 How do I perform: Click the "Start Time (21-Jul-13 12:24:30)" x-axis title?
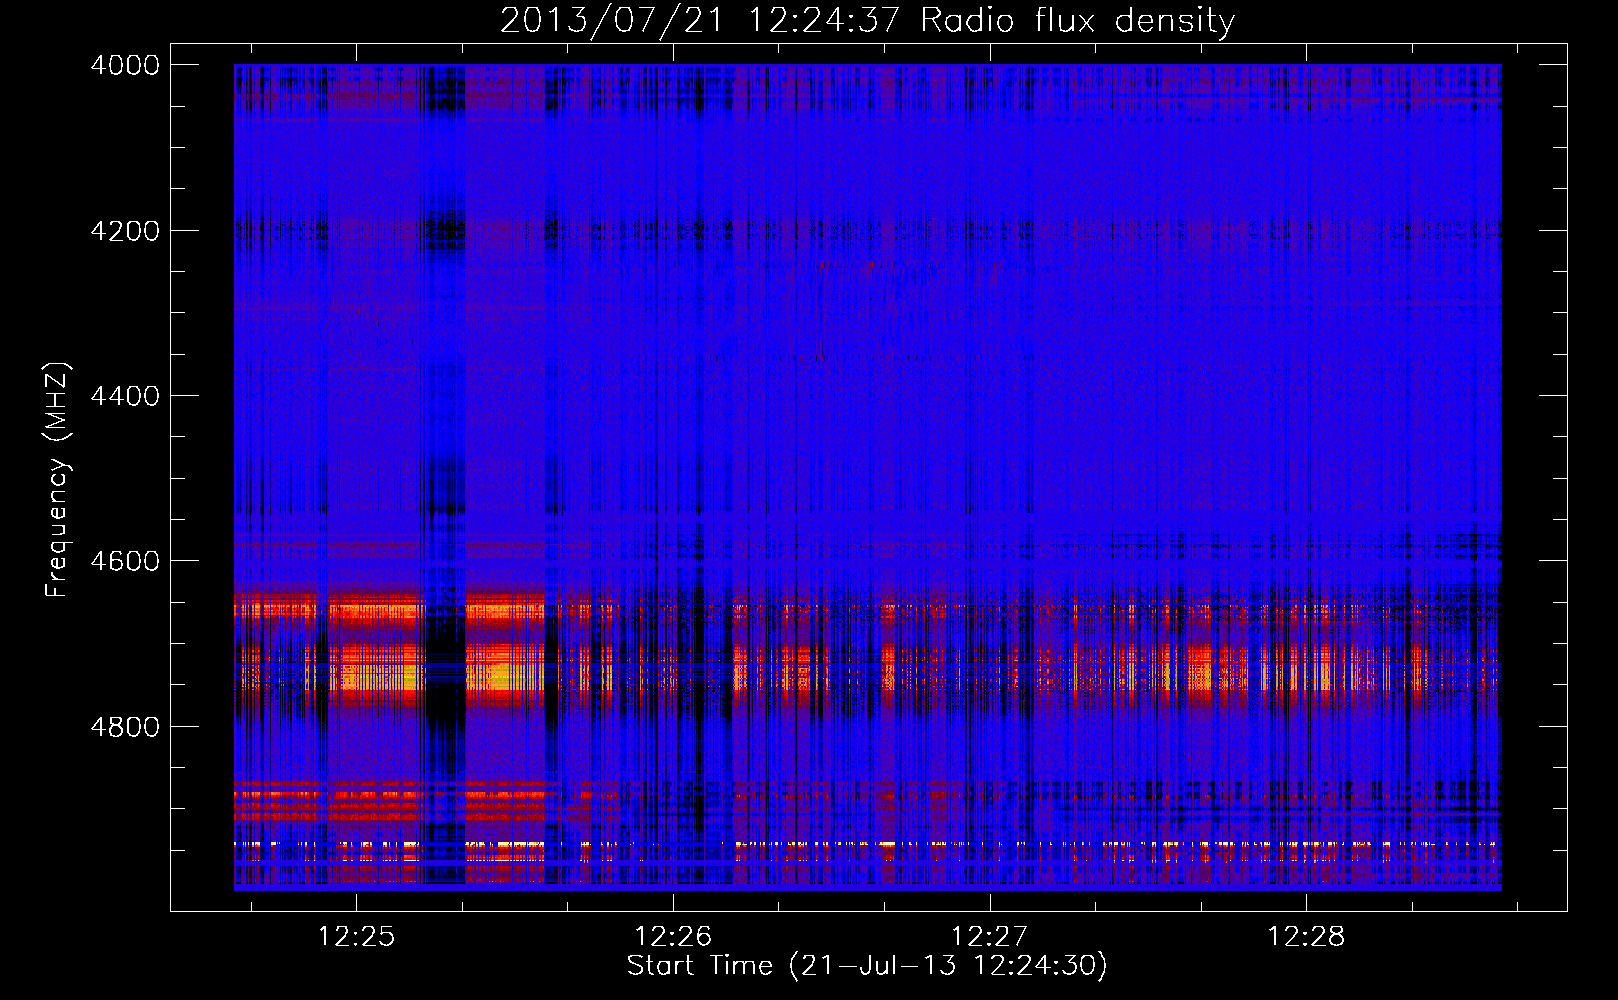[x=867, y=966]
